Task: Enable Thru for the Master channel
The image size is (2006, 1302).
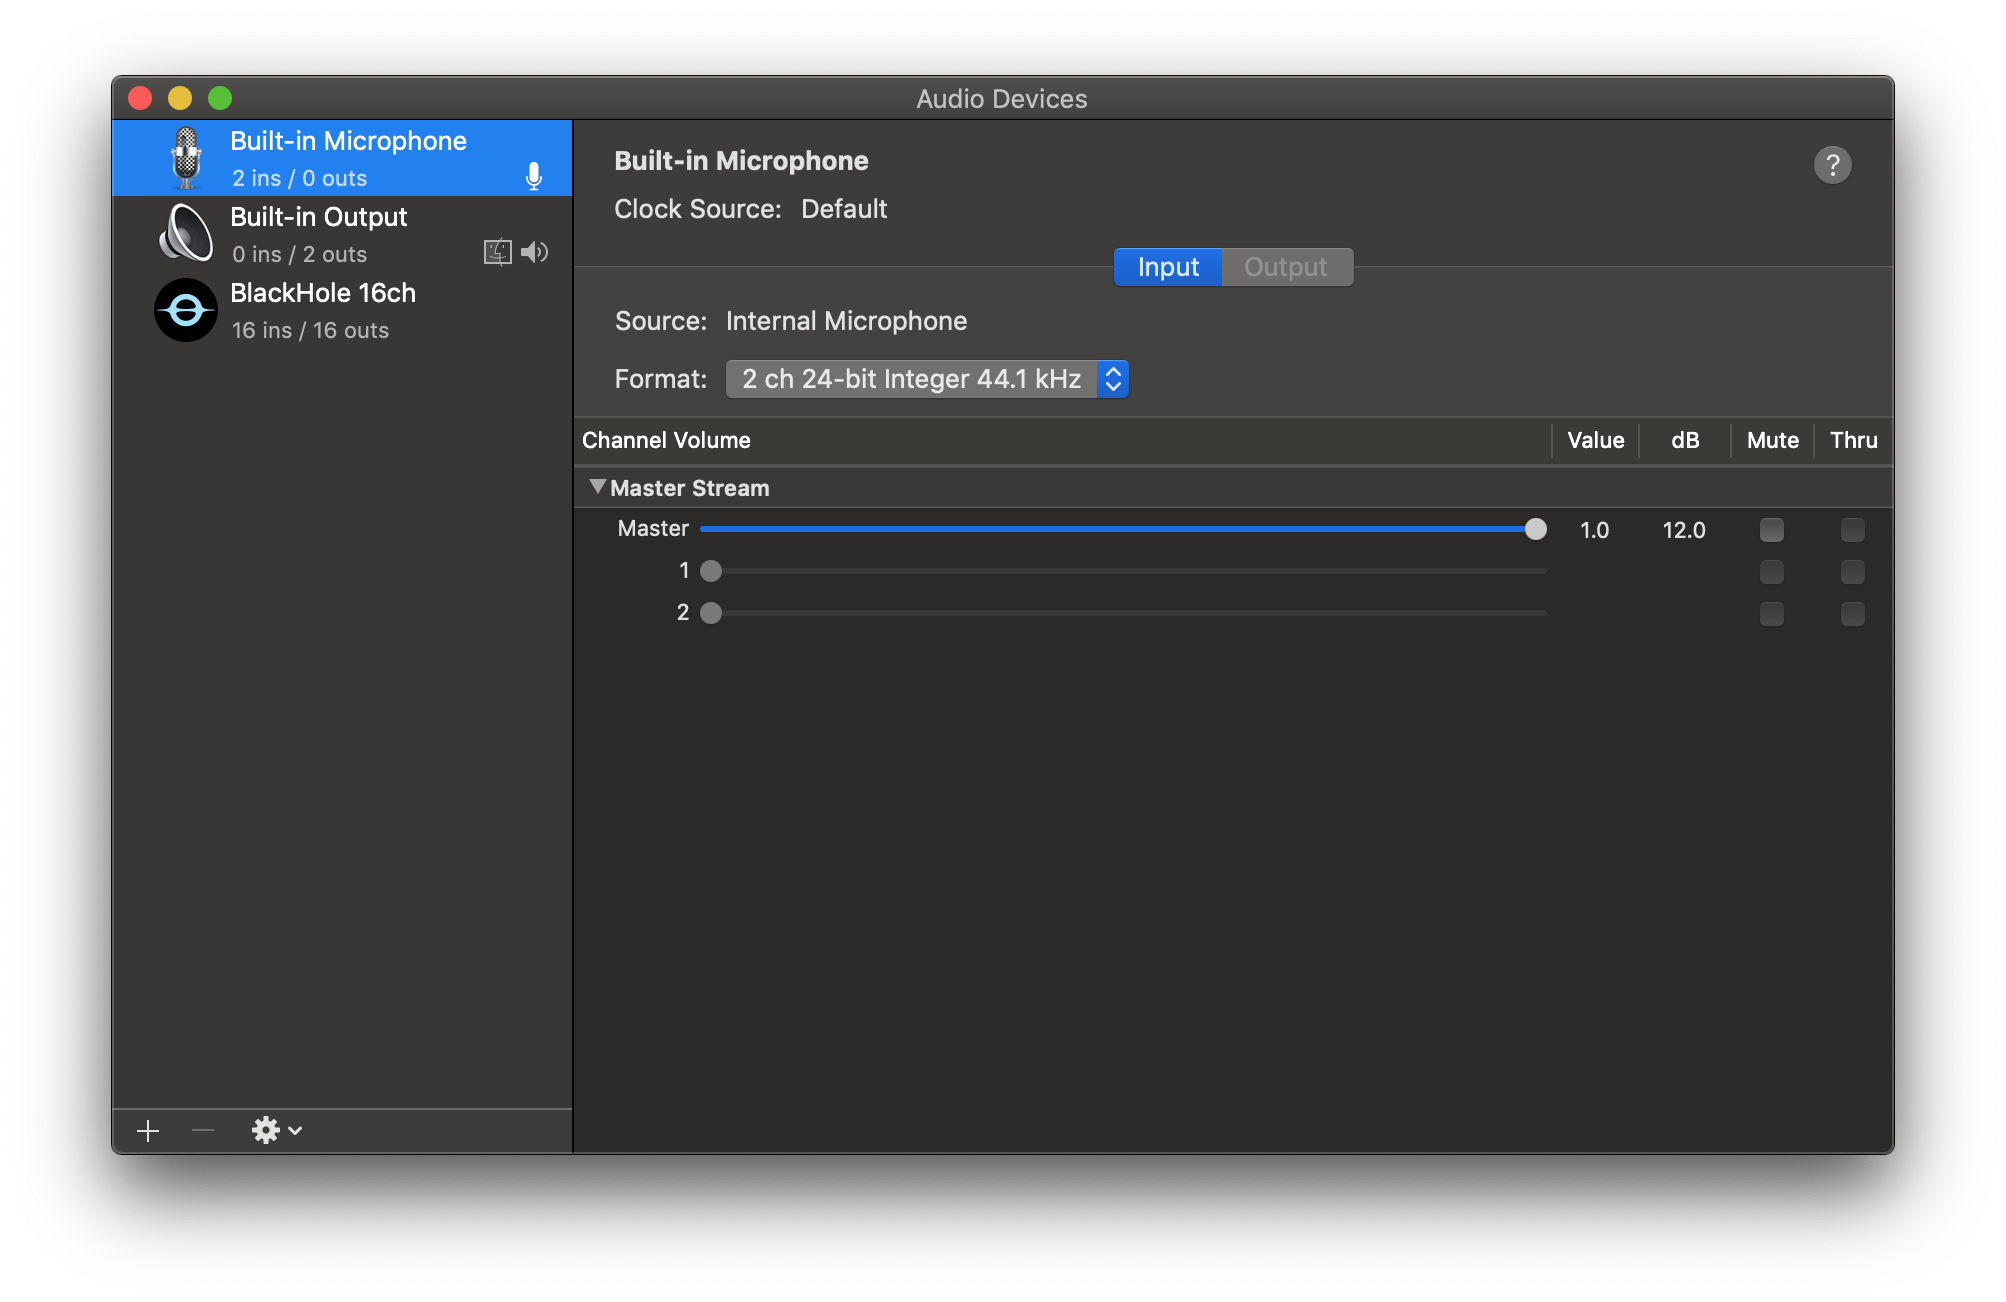Action: pos(1852,530)
